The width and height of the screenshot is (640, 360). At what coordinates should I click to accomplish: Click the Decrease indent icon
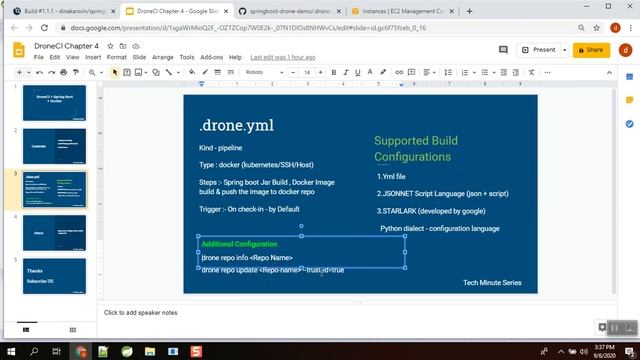tap(504, 73)
